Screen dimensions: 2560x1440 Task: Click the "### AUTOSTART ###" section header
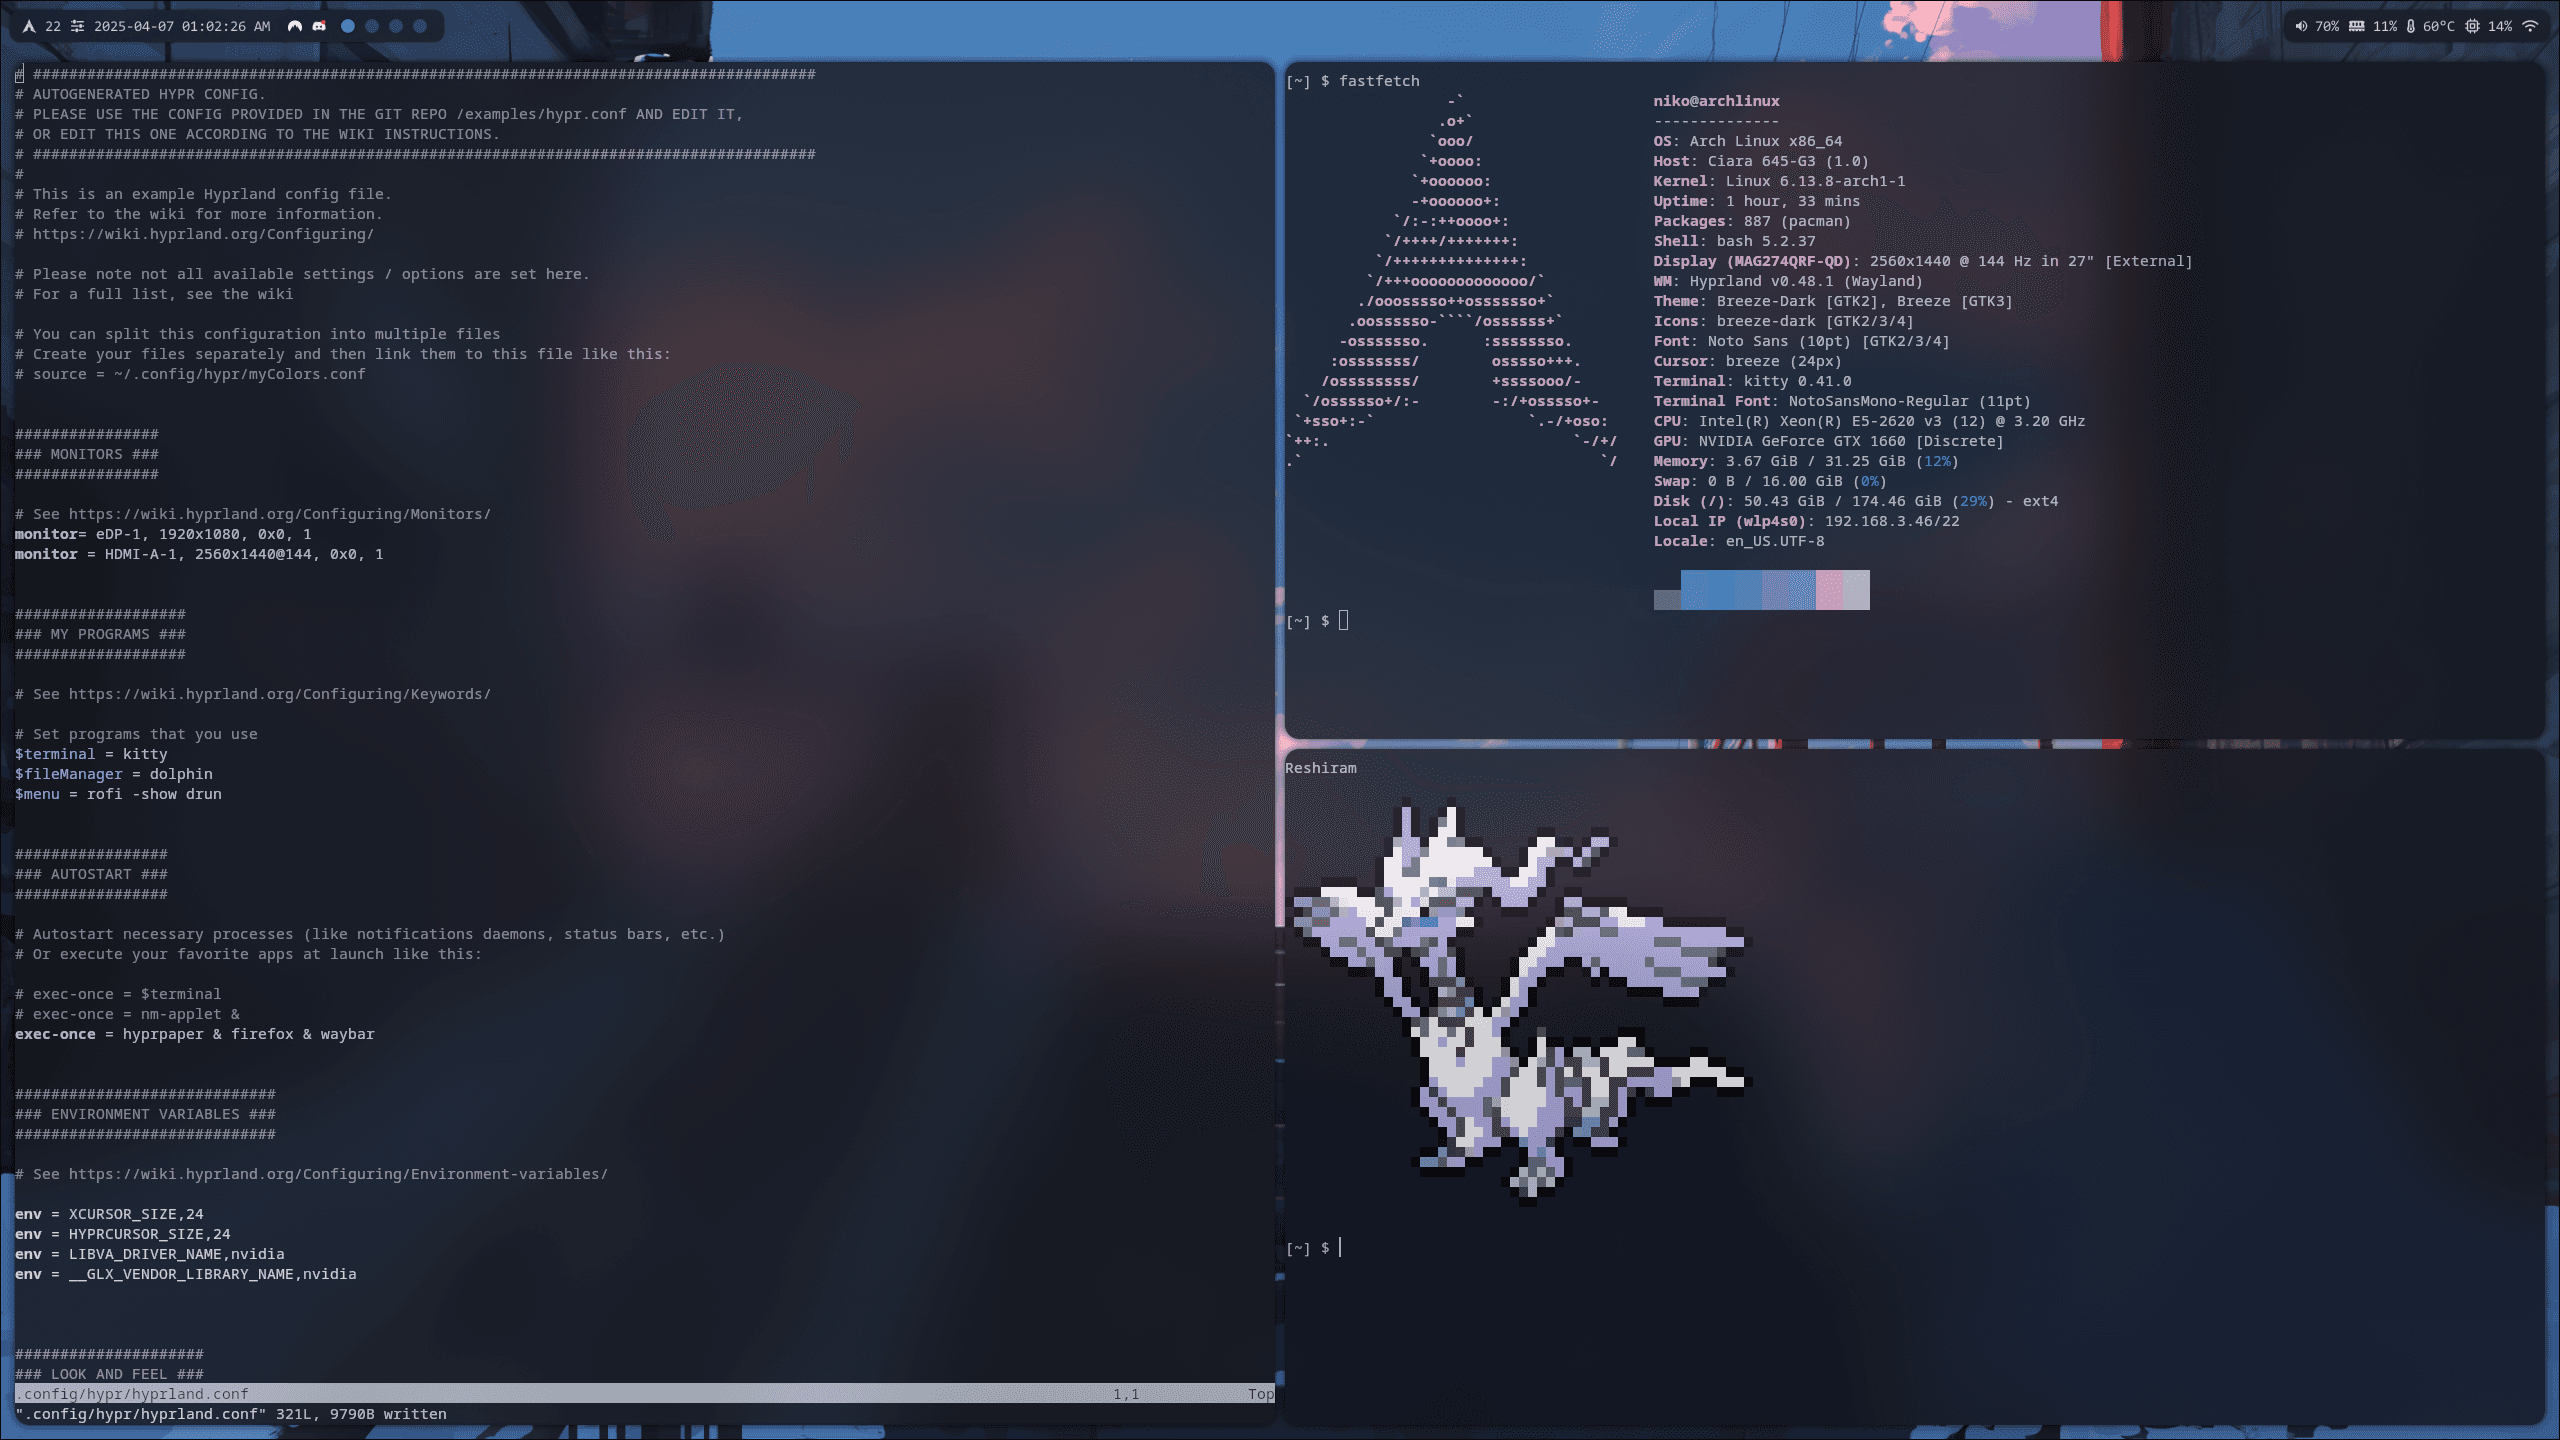tap(91, 874)
